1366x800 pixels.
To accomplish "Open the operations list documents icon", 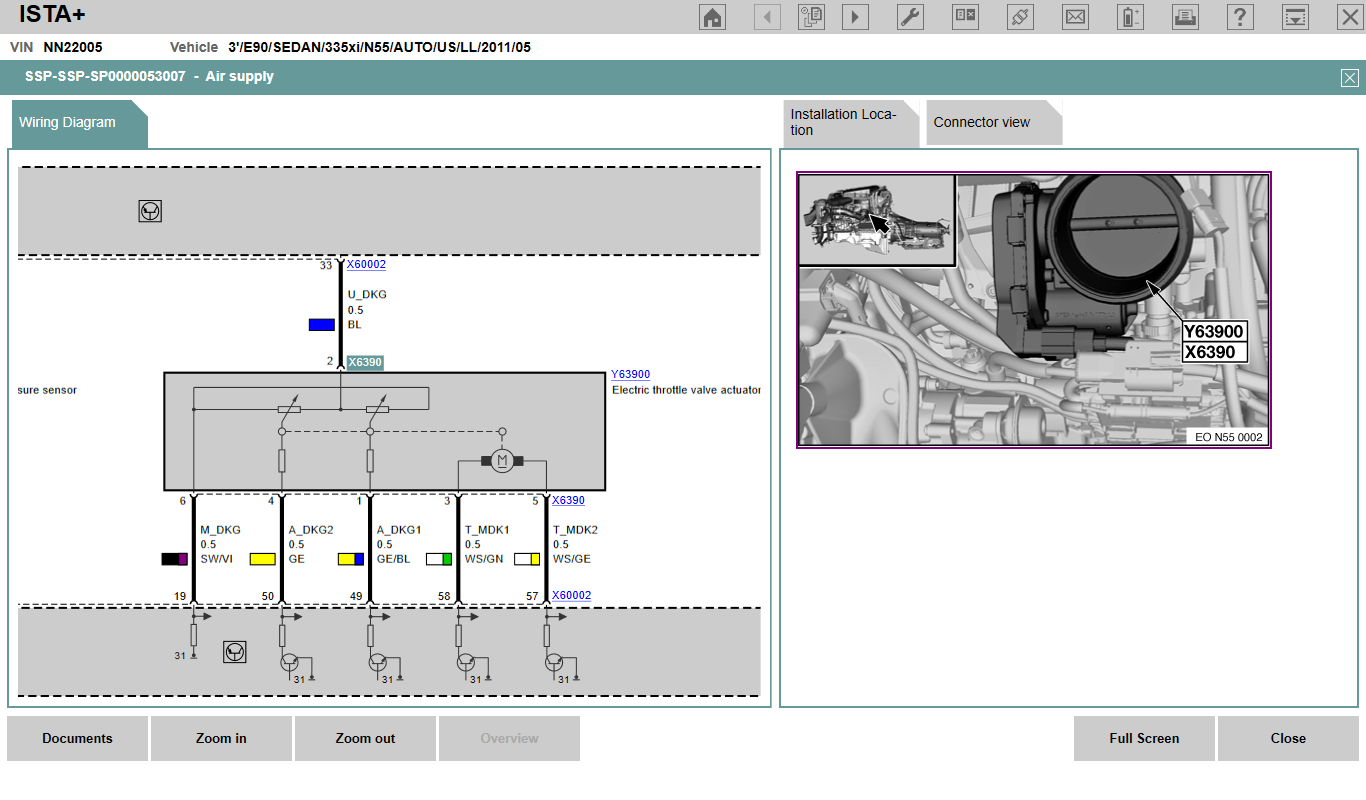I will (811, 17).
